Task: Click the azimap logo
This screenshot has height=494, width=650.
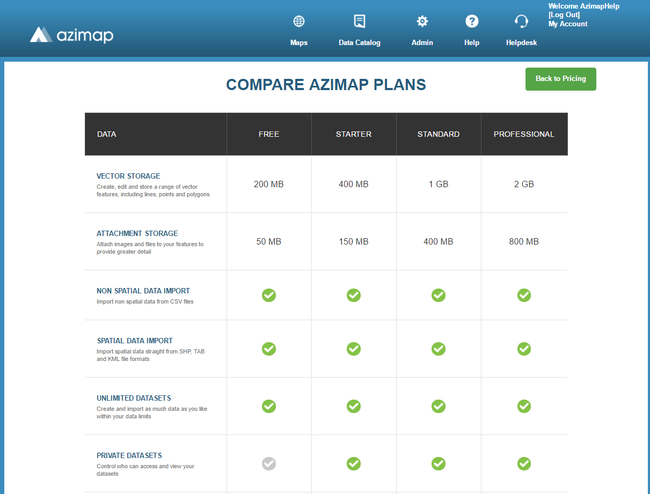Action: pos(72,35)
